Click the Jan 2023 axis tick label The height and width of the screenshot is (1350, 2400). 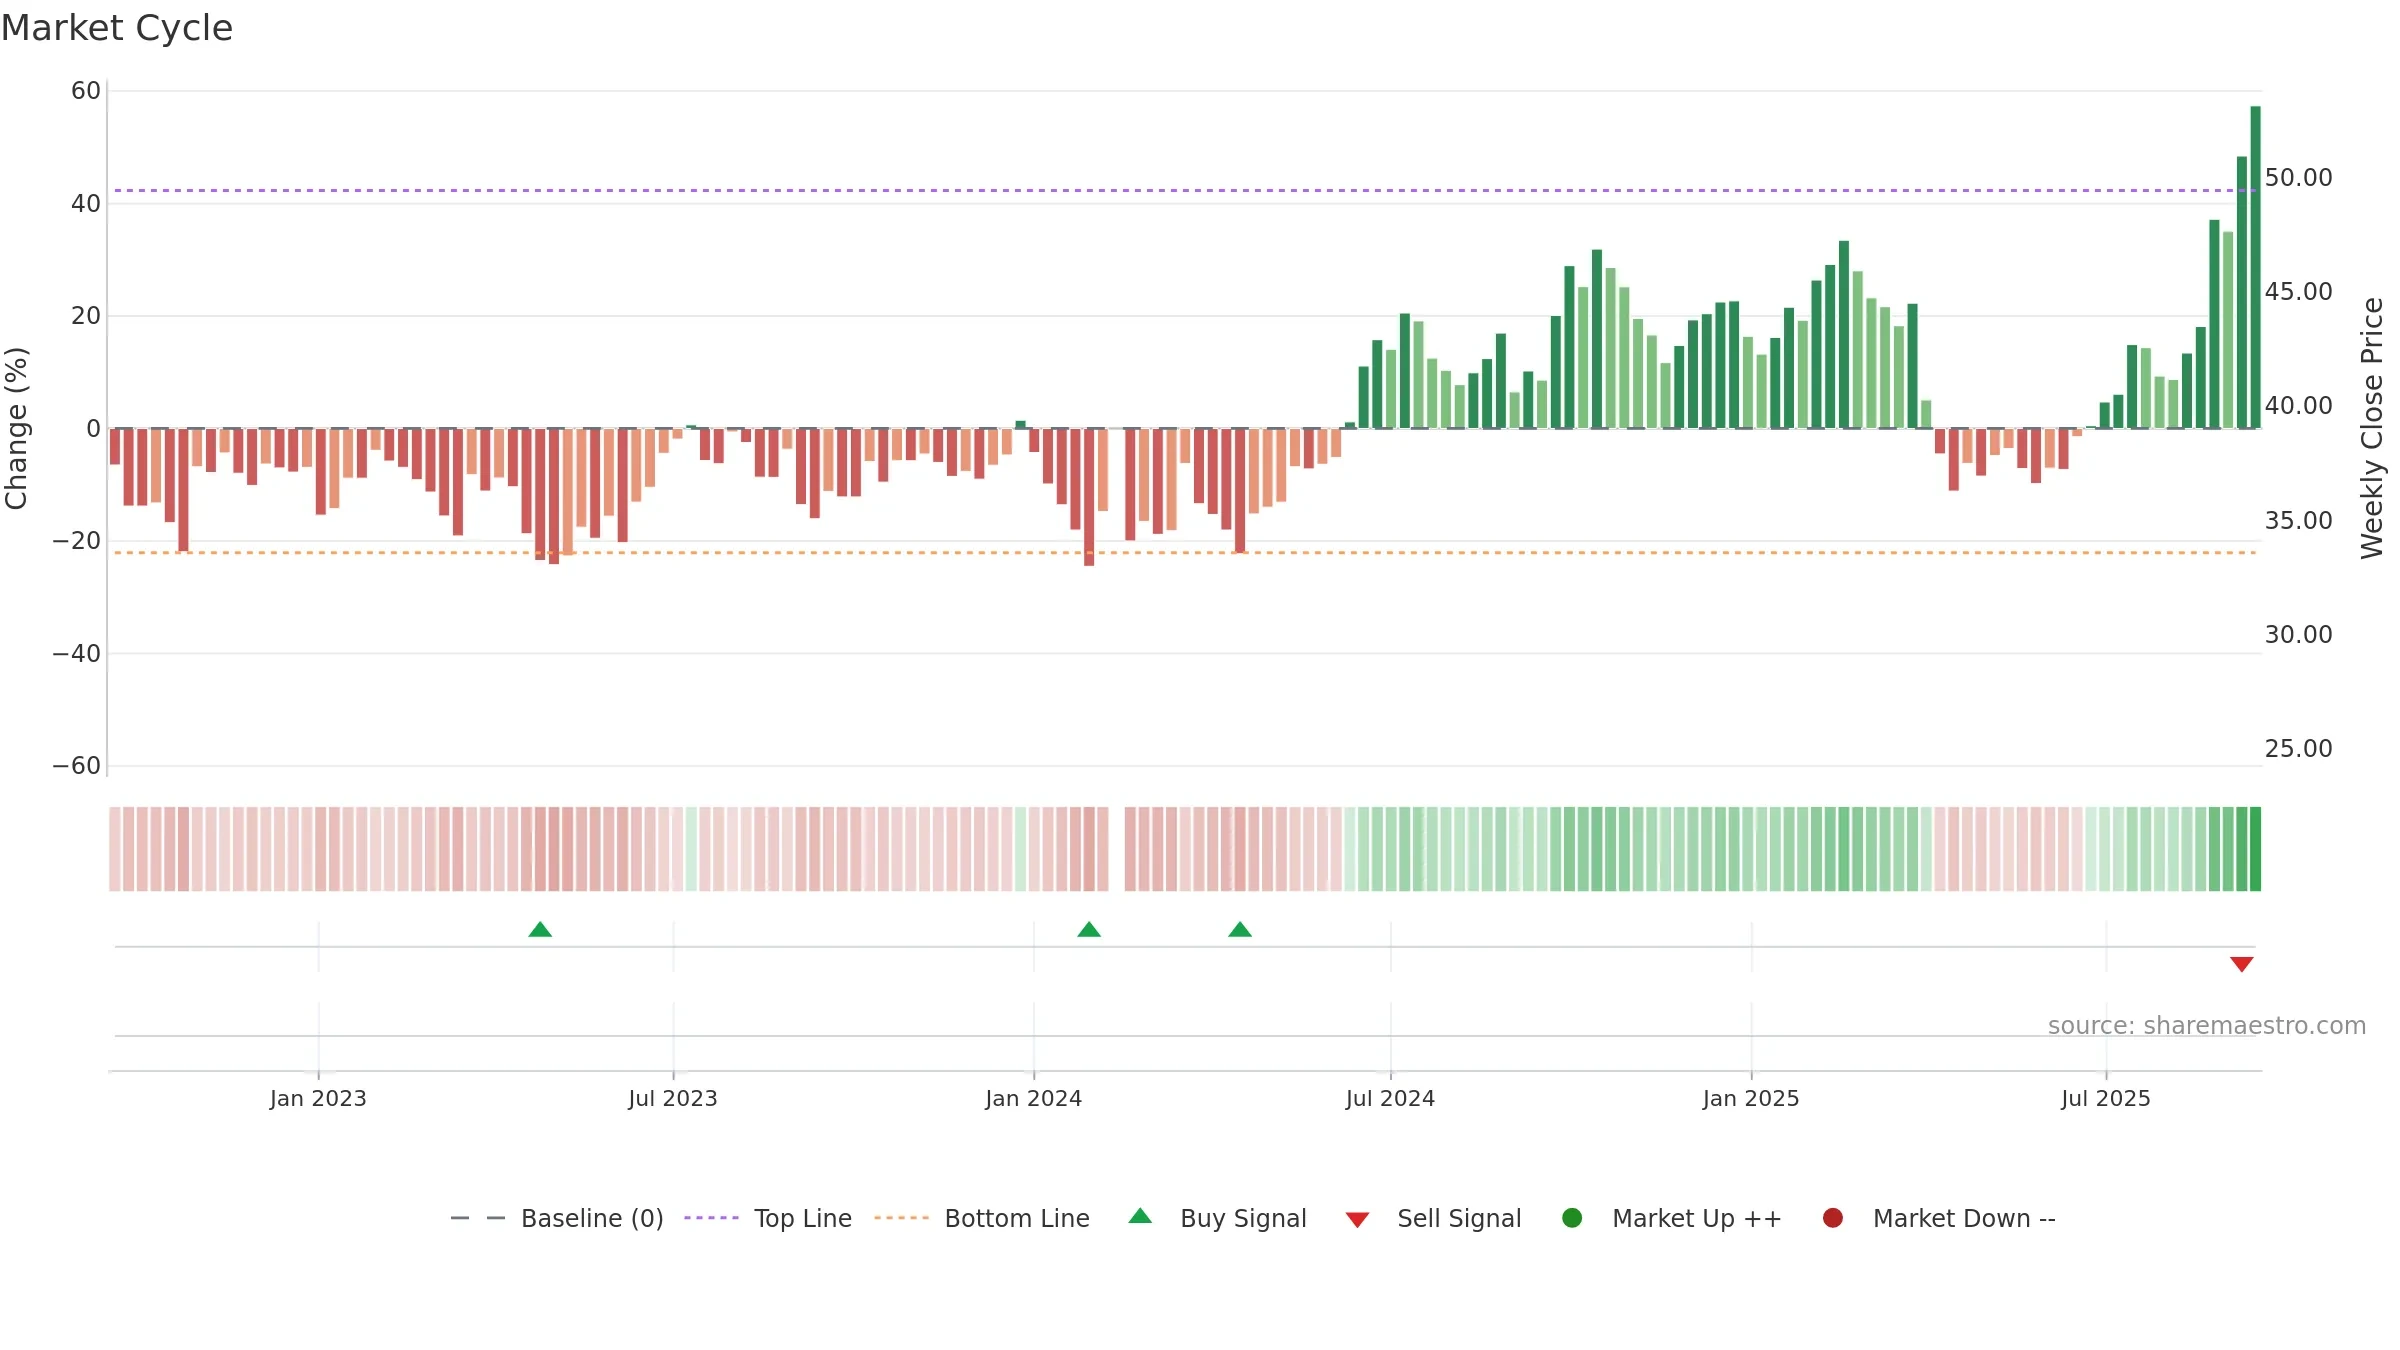318,1099
